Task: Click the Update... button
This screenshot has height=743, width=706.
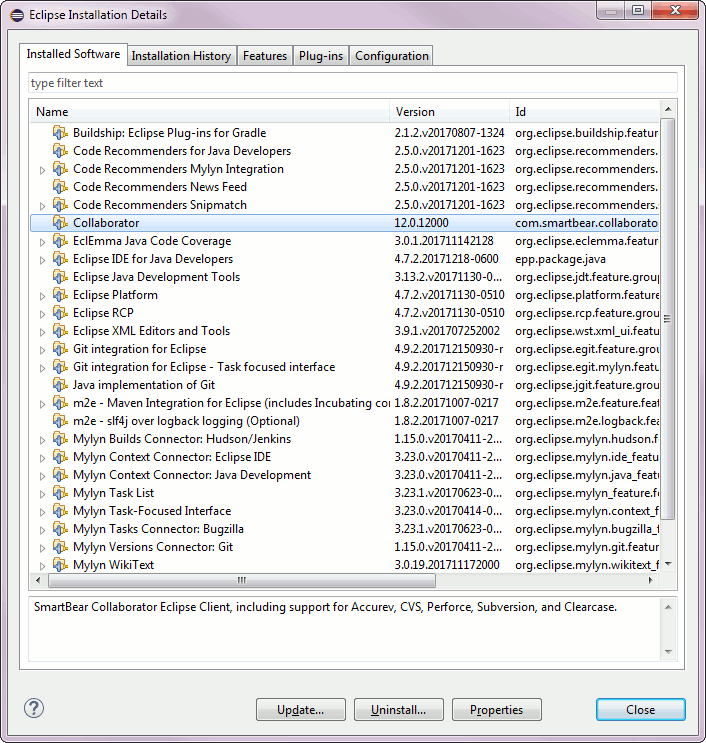Action: tap(301, 709)
